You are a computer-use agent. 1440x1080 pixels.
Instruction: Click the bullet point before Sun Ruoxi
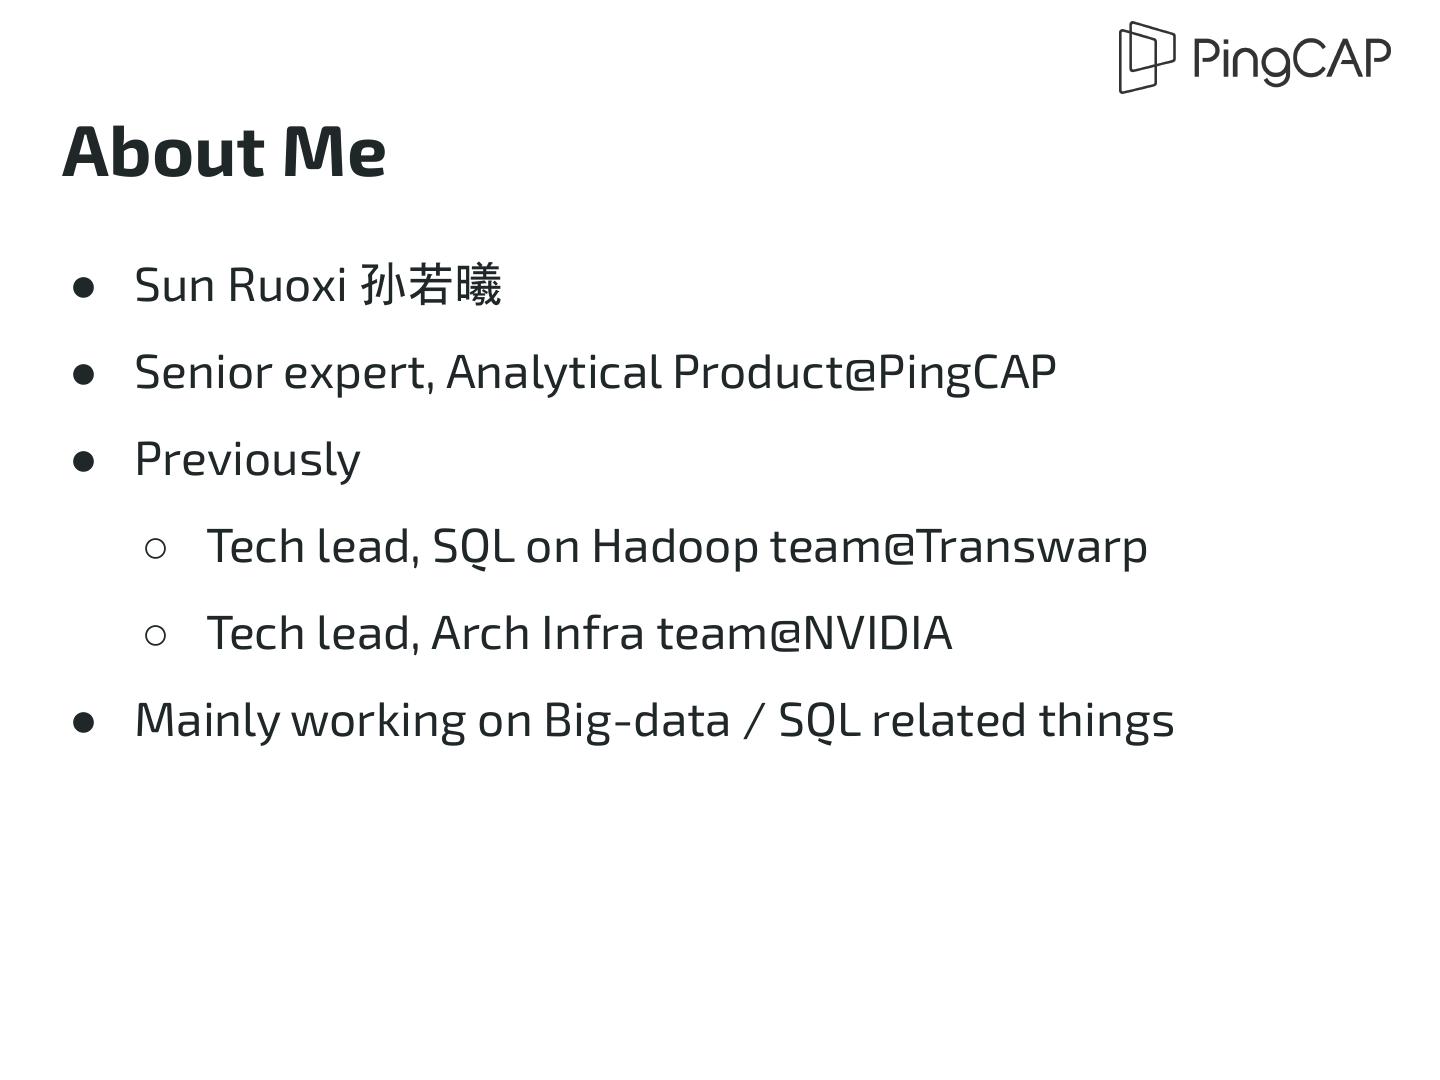(x=84, y=287)
